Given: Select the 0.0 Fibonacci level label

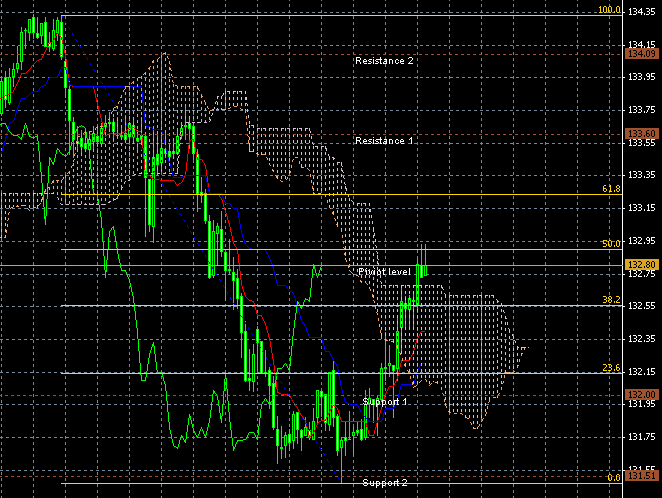Looking at the screenshot, I should (x=614, y=477).
